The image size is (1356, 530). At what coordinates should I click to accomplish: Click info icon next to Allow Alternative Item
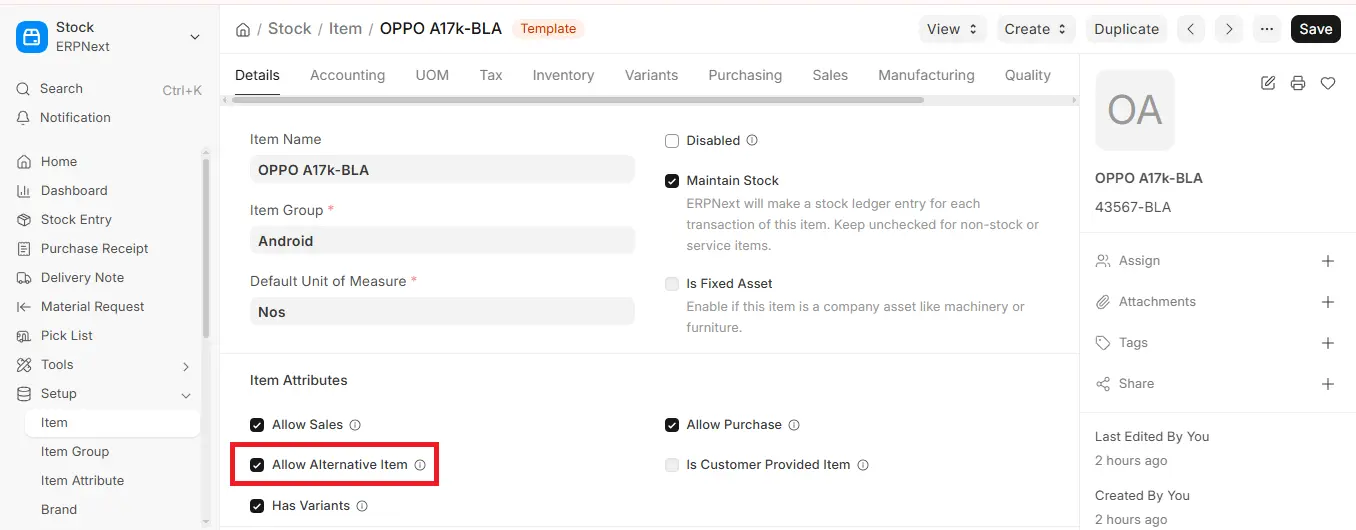tap(420, 465)
